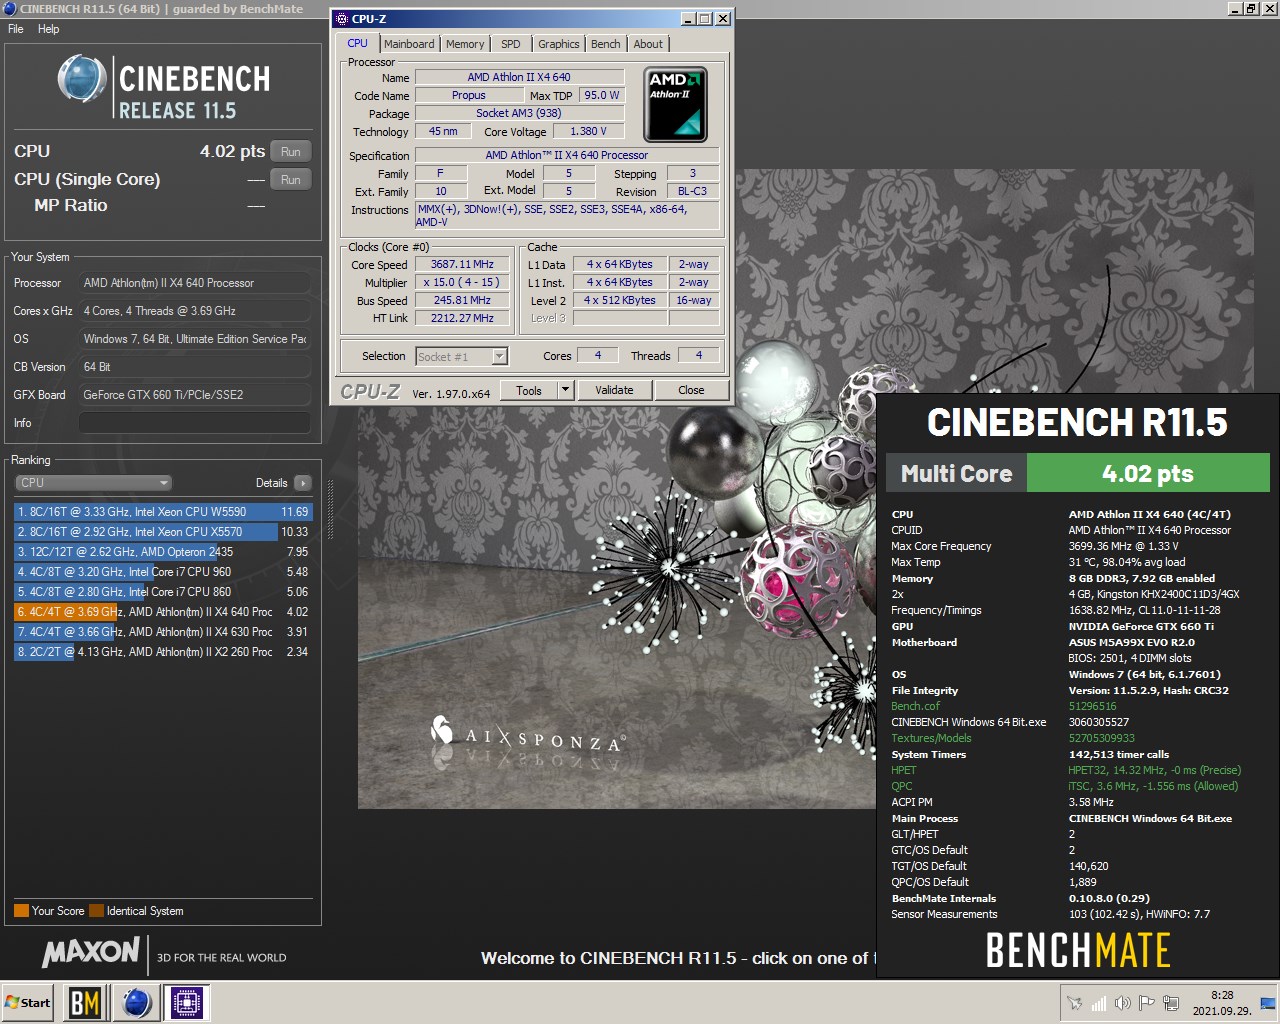Open the Cinebench File menu
Viewport: 1280px width, 1024px height.
(16, 29)
